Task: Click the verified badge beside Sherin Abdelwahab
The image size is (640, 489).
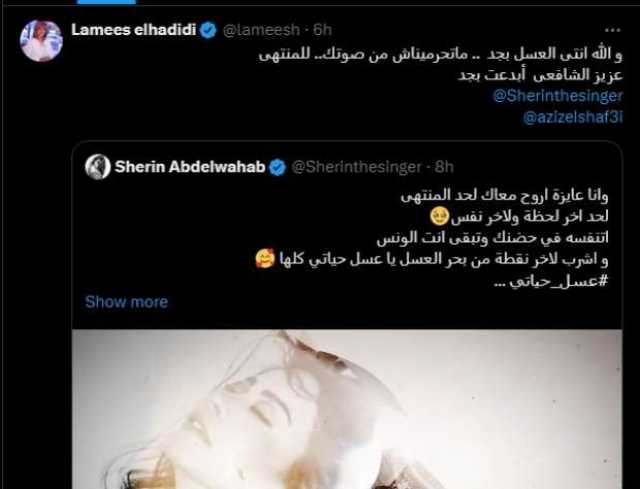Action: pyautogui.click(x=278, y=167)
